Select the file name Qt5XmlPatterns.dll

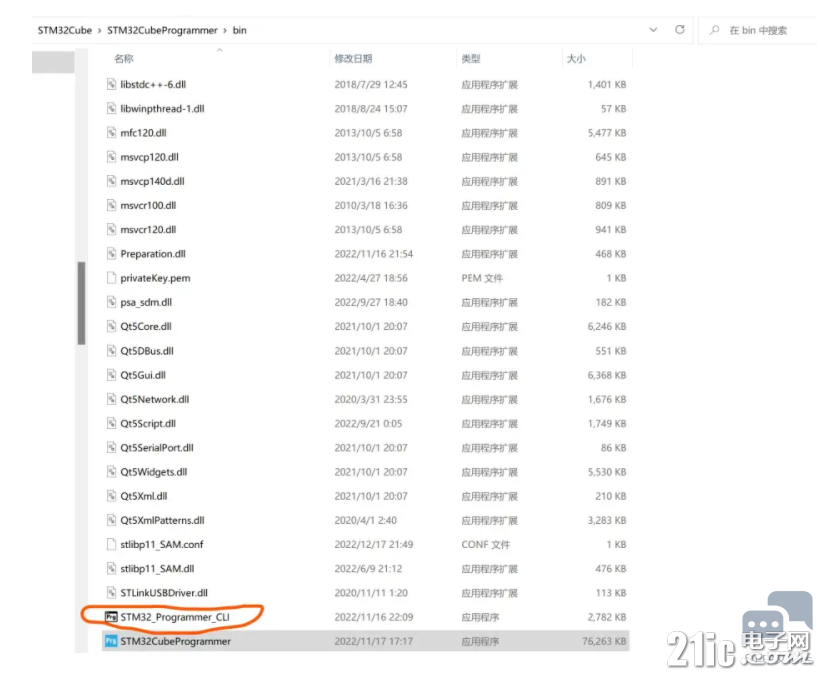[x=162, y=520]
